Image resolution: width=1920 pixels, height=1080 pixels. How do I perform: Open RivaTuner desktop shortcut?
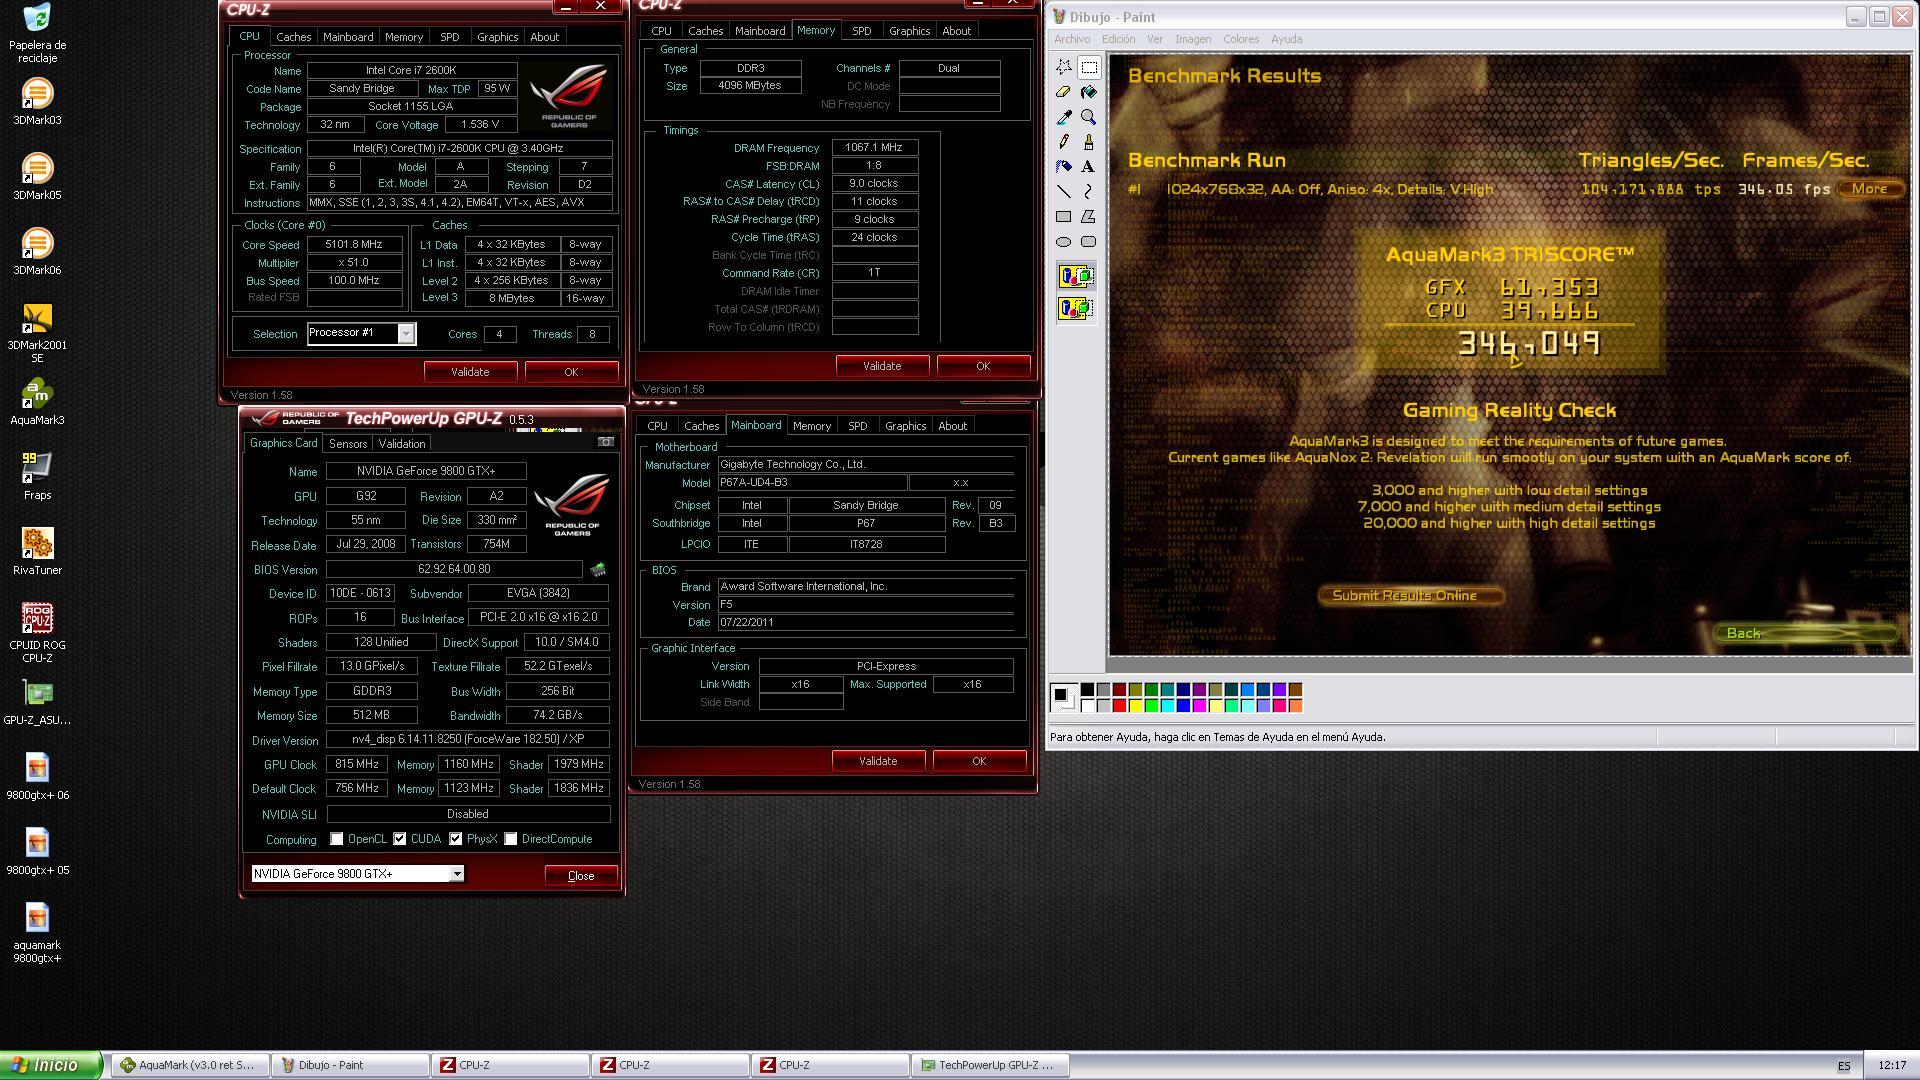click(x=37, y=551)
